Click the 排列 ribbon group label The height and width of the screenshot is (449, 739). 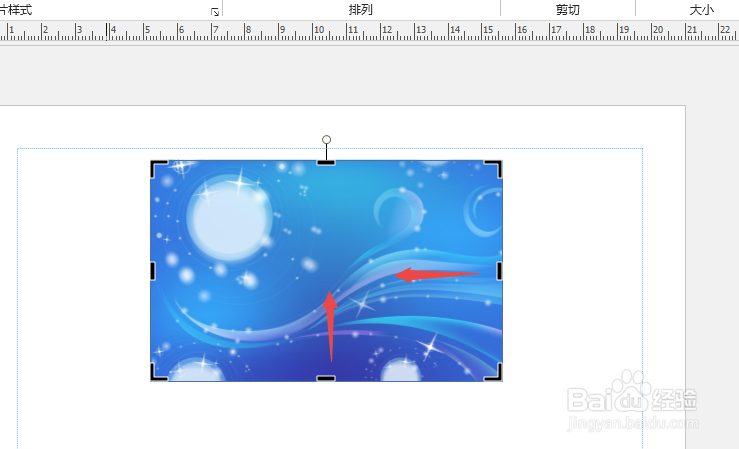[x=361, y=10]
